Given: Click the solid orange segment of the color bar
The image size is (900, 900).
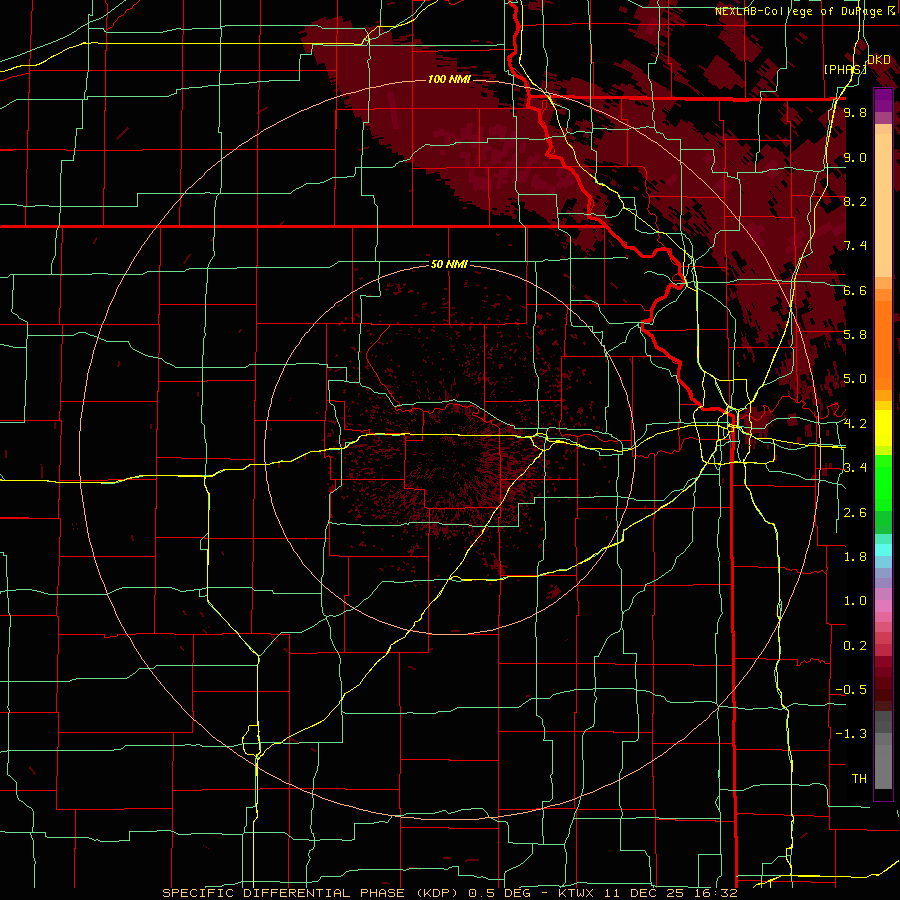Looking at the screenshot, I should point(883,346).
